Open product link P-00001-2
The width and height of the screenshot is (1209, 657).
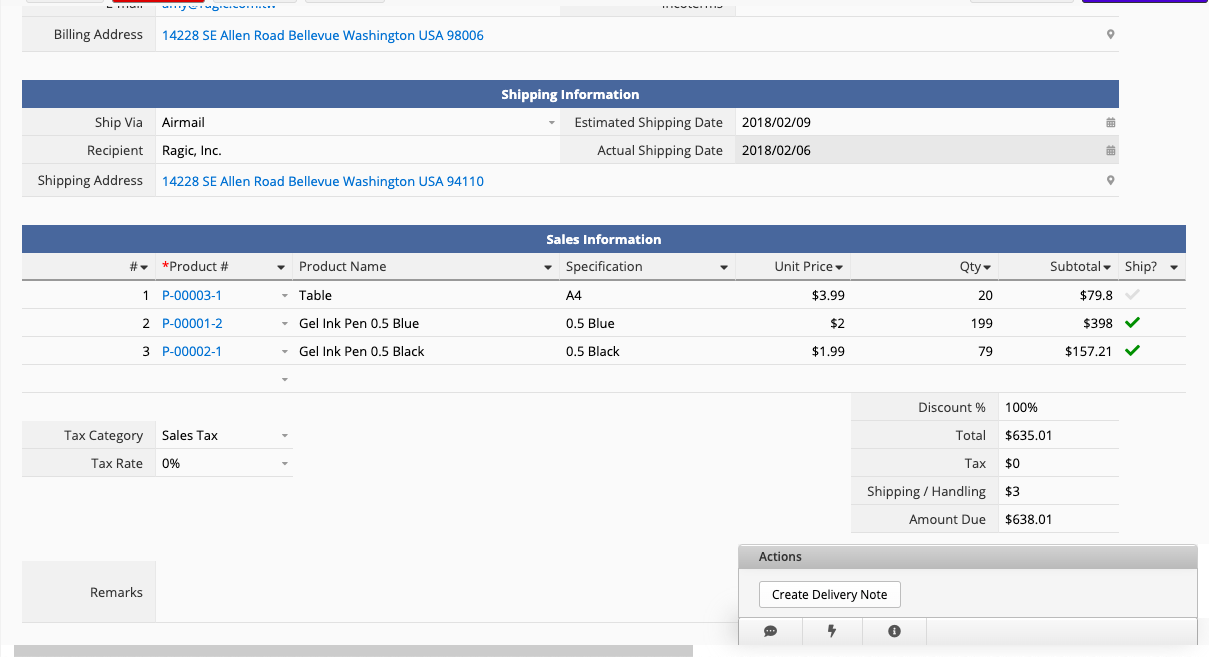192,323
